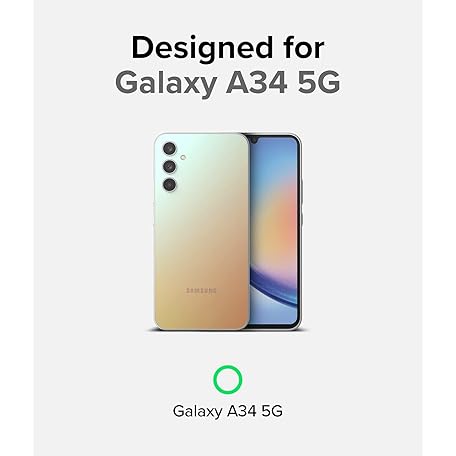
Task: Select the gray 'Galaxy A34 5G' headline
Action: (x=228, y=83)
